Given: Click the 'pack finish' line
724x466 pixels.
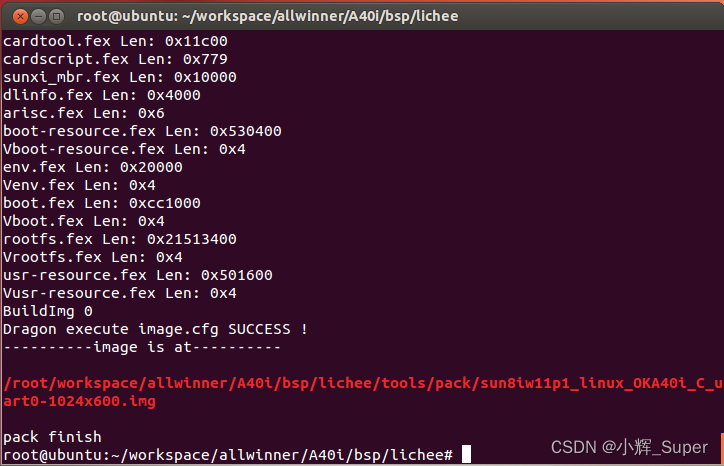Looking at the screenshot, I should point(52,437).
